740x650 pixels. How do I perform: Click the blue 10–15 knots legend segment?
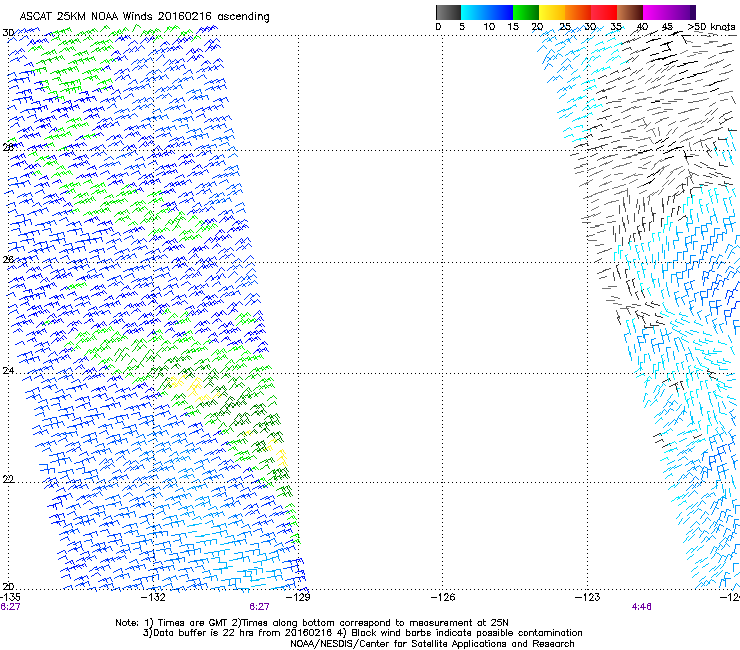coord(500,12)
